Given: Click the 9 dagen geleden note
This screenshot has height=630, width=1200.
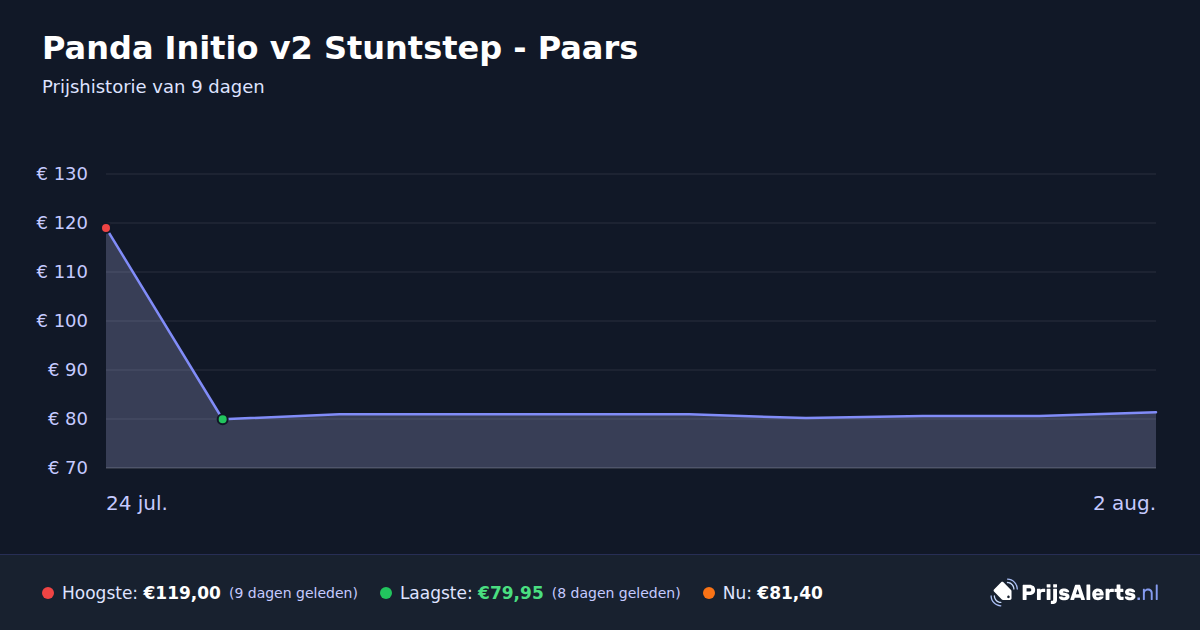Looking at the screenshot, I should click(294, 594).
